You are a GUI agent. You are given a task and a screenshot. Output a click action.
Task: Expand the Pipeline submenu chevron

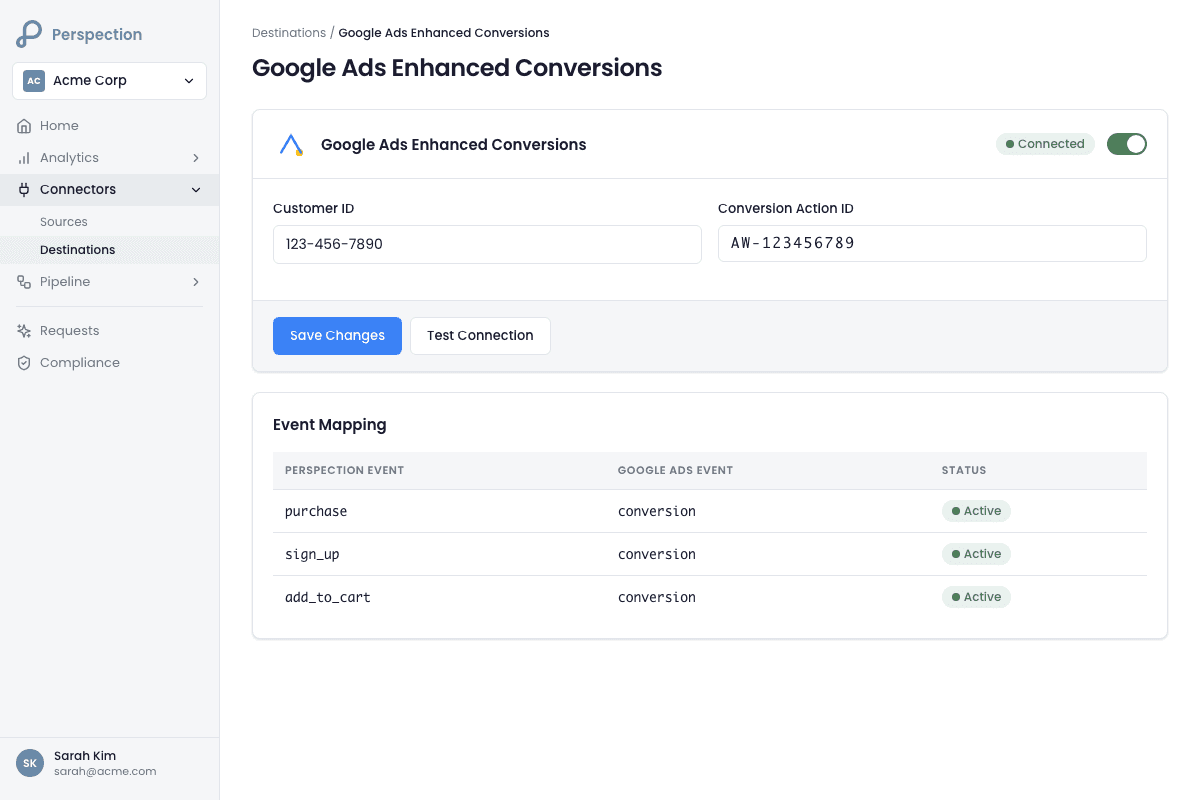[x=196, y=282]
